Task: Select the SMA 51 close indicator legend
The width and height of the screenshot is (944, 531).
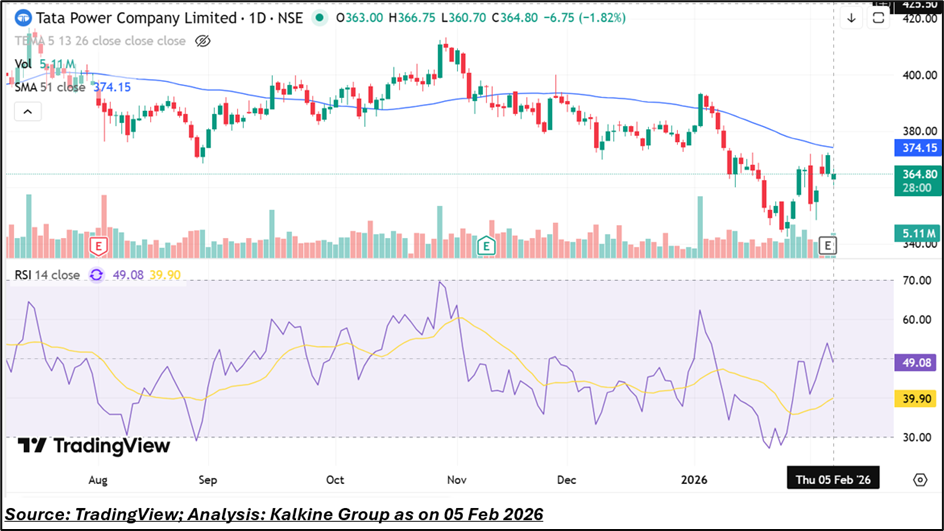Action: [x=50, y=87]
